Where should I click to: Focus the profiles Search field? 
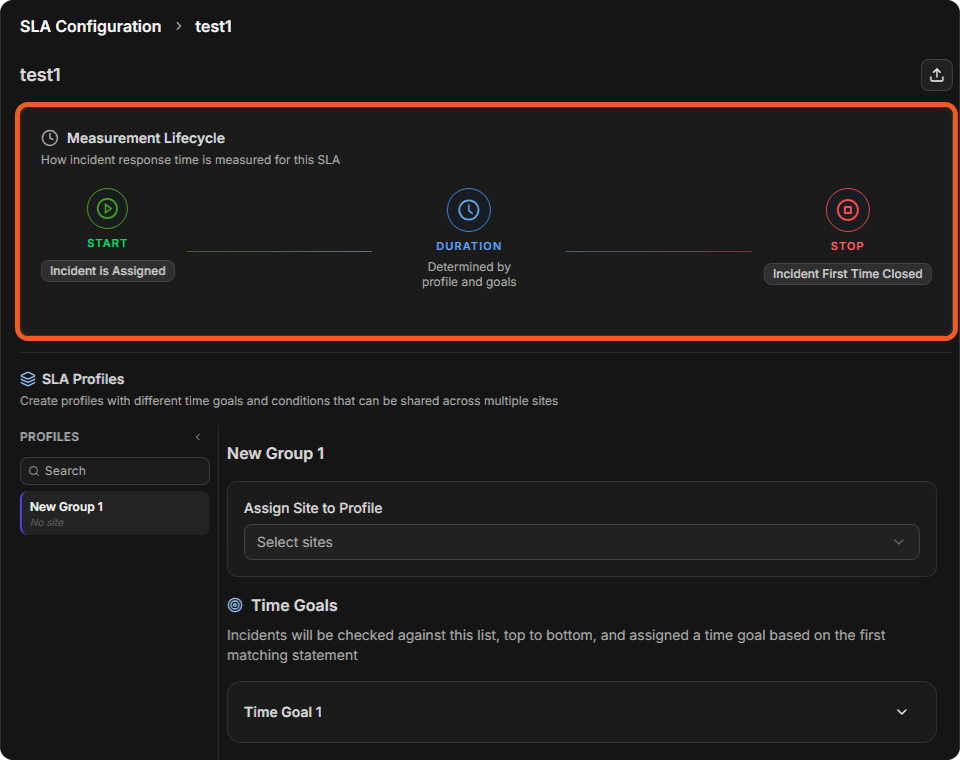(x=115, y=471)
